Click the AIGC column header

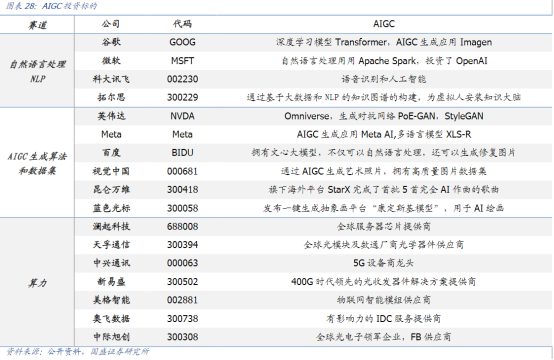[384, 24]
